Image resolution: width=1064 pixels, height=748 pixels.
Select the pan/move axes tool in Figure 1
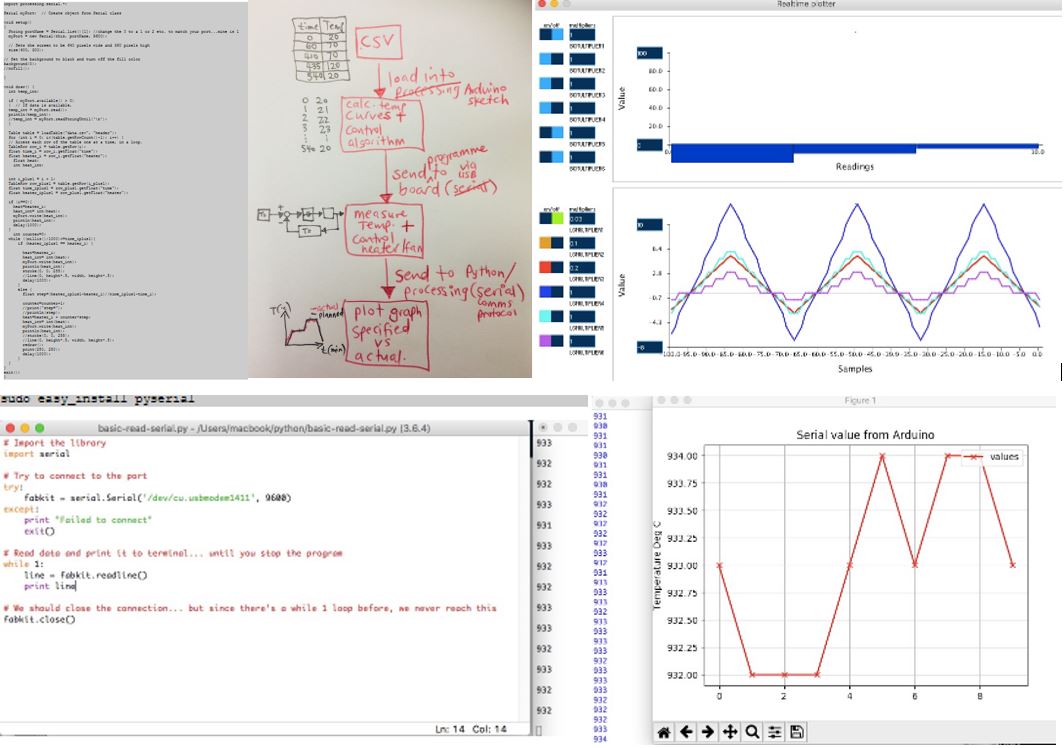(730, 732)
